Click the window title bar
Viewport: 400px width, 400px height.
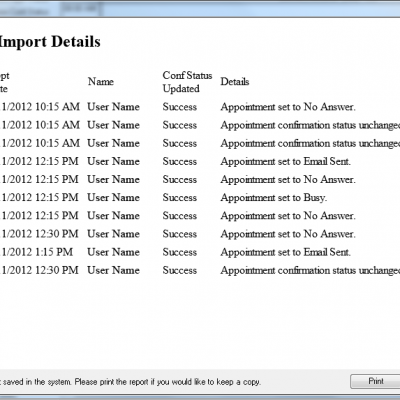point(200,9)
